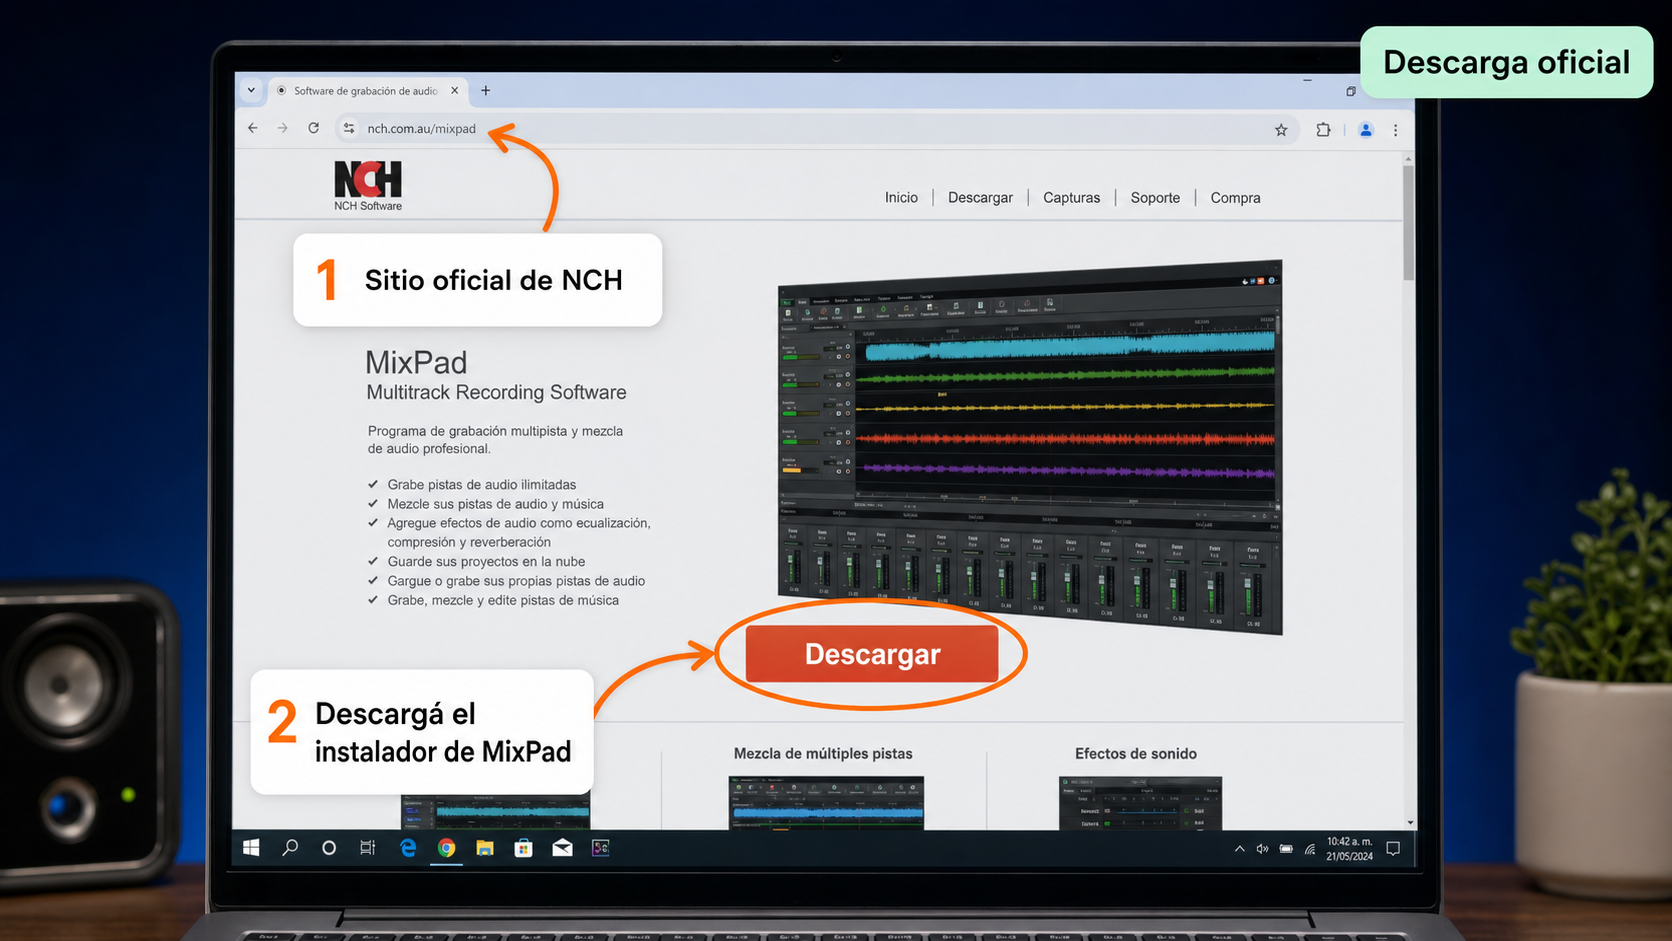Screen dimensions: 1672x941
Task: Show hidden system tray icons chevron
Action: click(1240, 849)
